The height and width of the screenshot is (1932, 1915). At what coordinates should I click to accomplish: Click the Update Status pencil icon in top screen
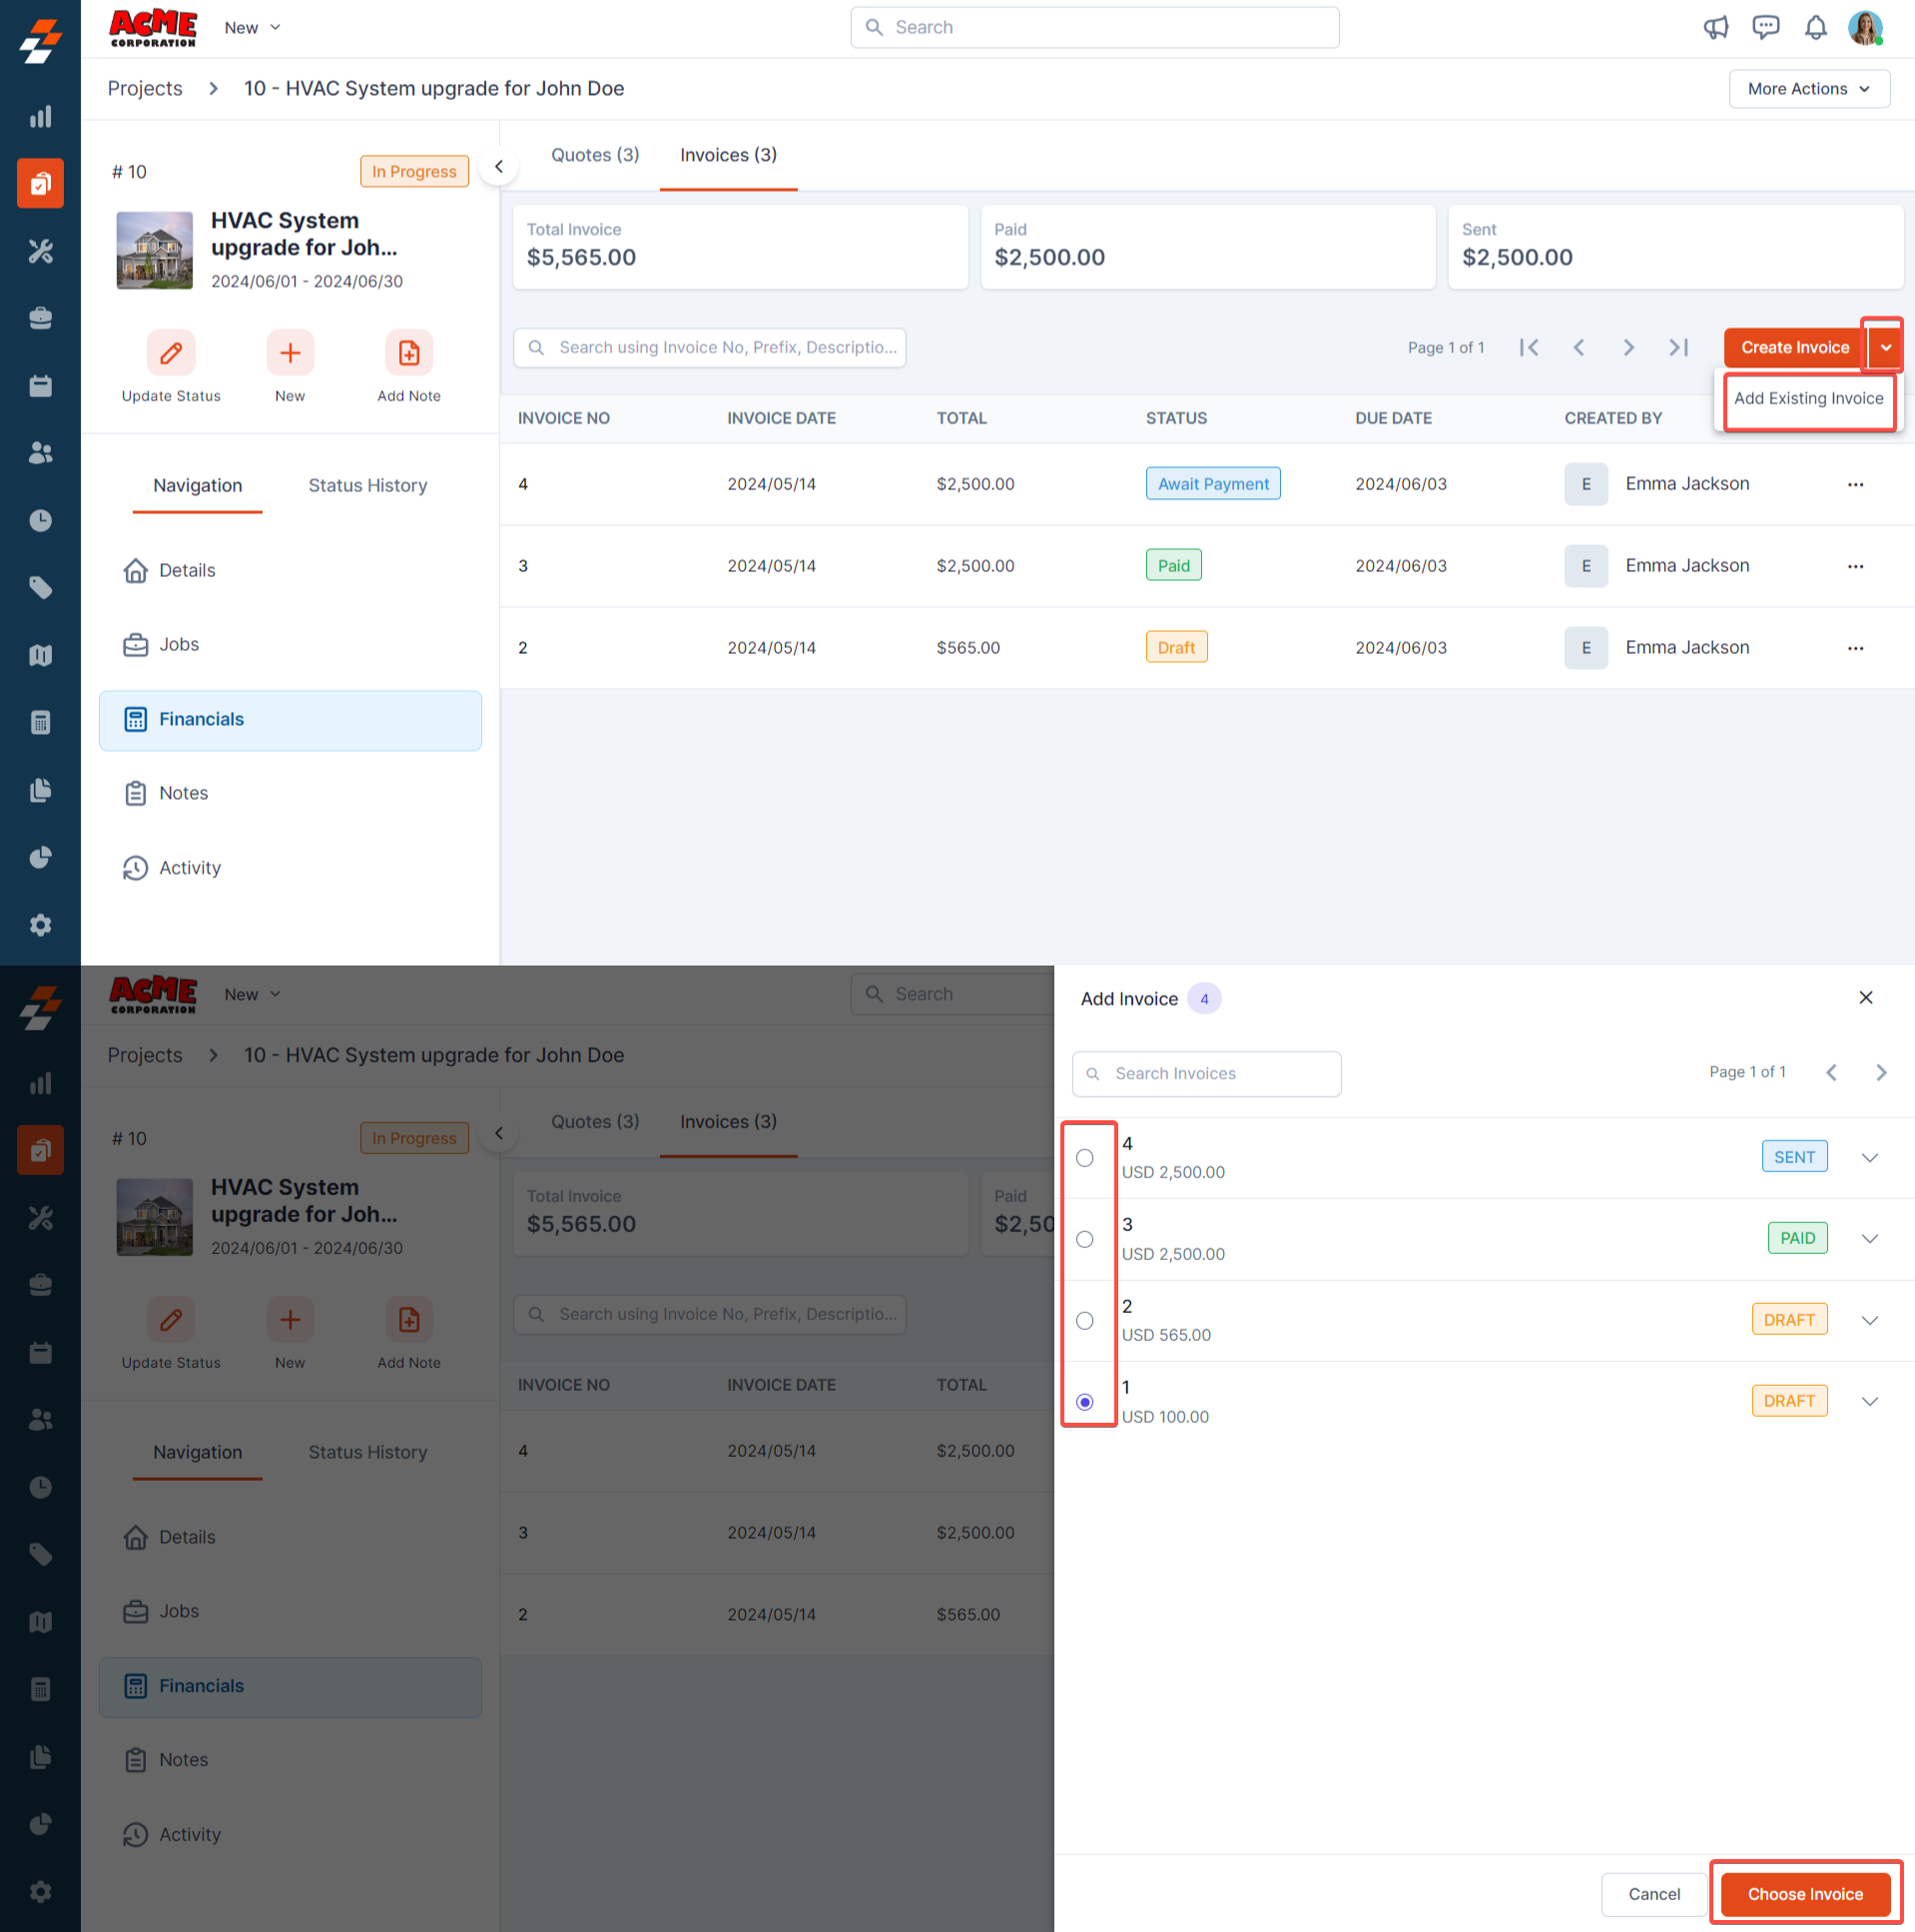tap(171, 353)
